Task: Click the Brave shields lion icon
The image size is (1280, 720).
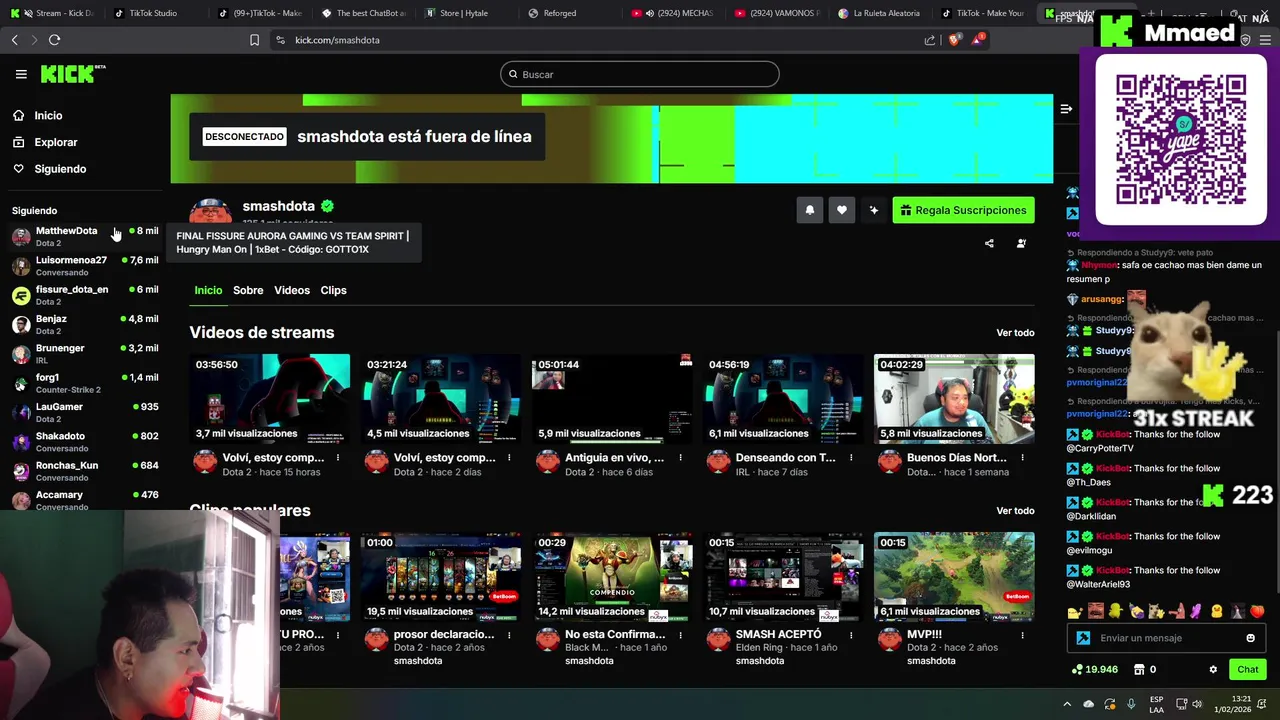Action: point(954,40)
